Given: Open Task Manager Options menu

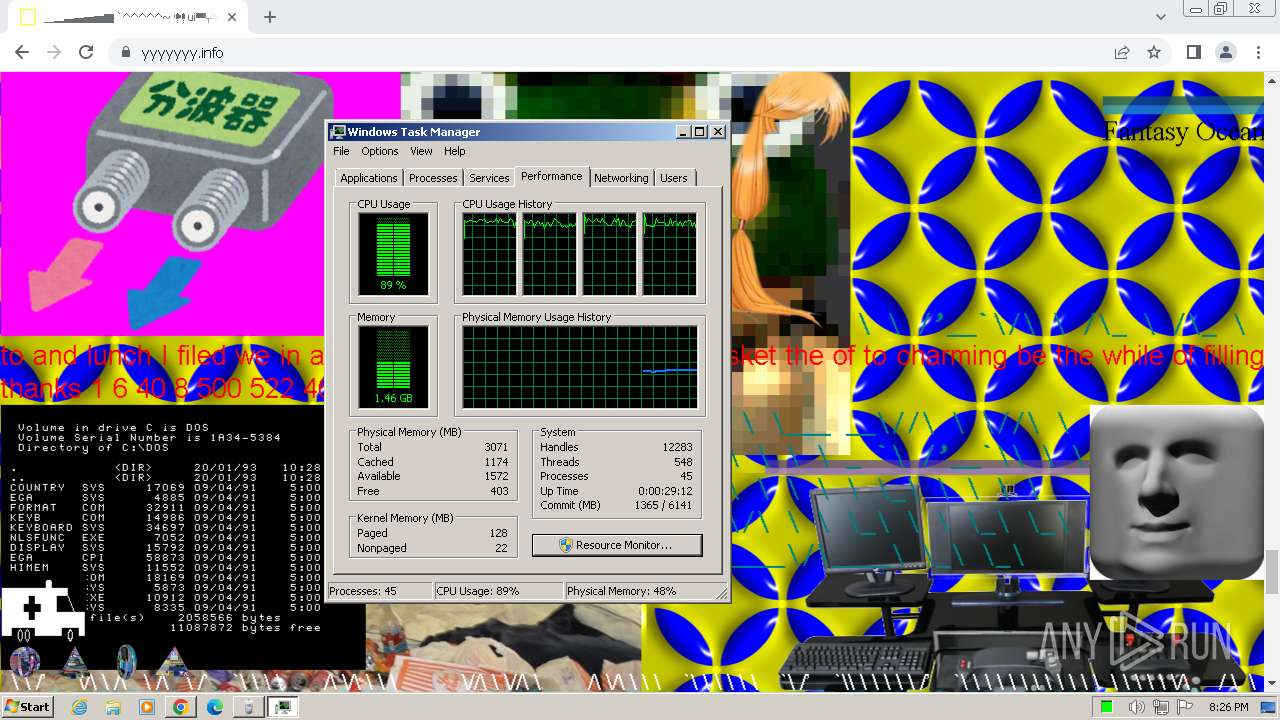Looking at the screenshot, I should (x=380, y=151).
